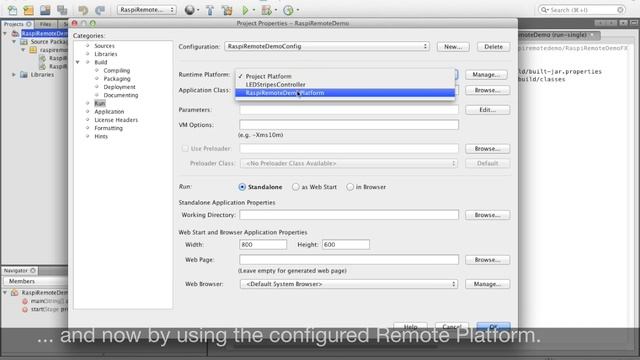This screenshot has width=640, height=360.
Task: Select the Compiling category
Action: [117, 70]
